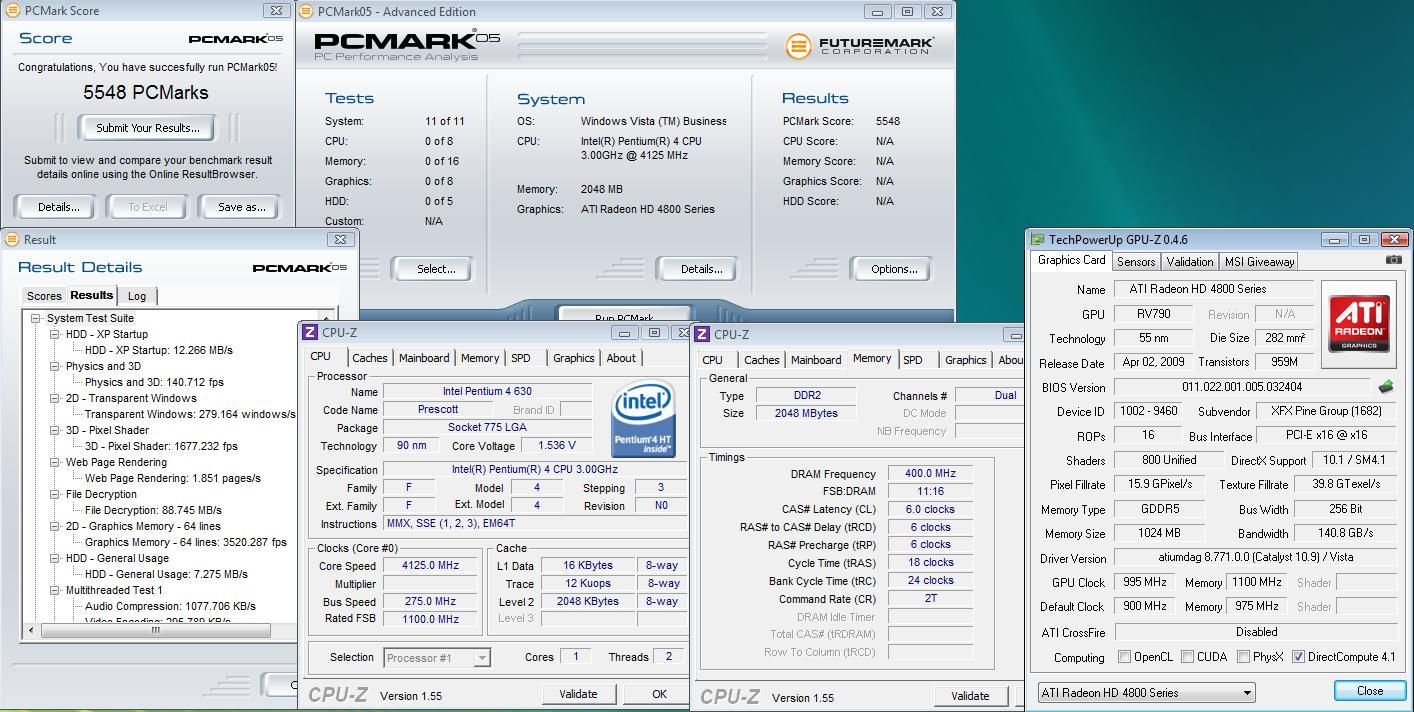The image size is (1414, 712).
Task: Collapse the 2D - Graphics Memory - 64 lines node
Action: point(55,526)
